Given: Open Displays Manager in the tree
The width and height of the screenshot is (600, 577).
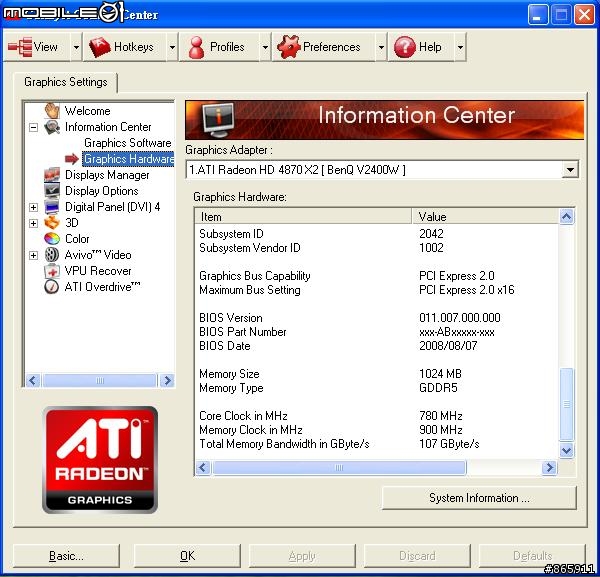Looking at the screenshot, I should pos(107,175).
